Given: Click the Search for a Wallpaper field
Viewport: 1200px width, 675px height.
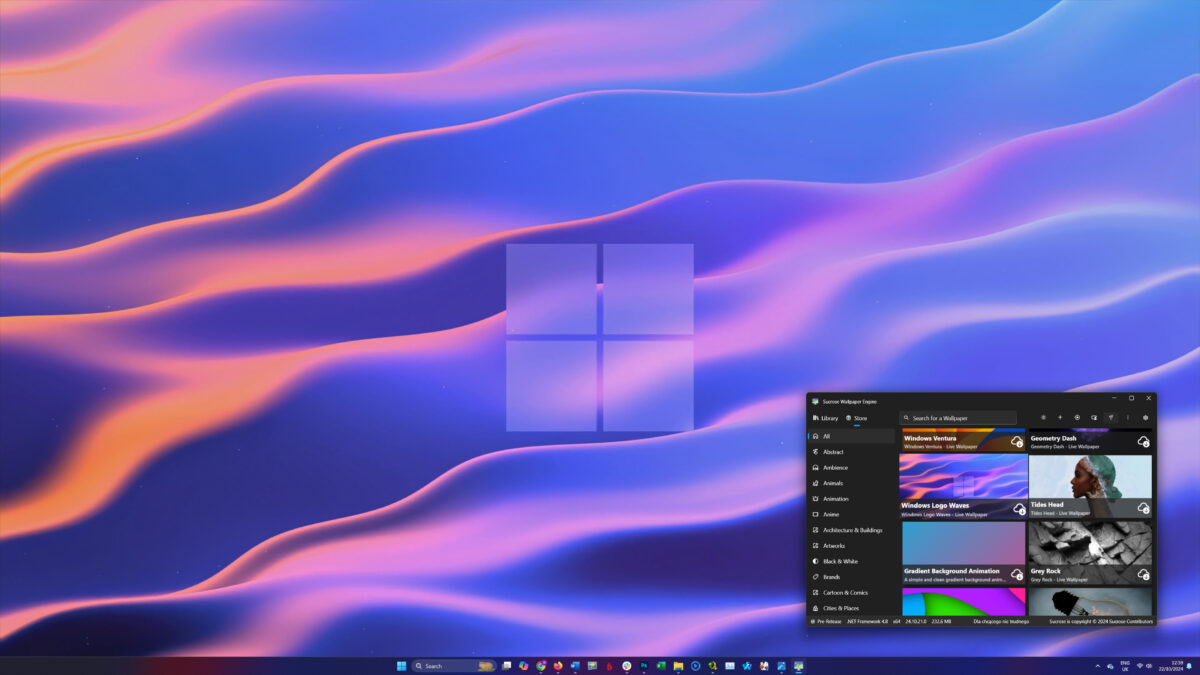Looking at the screenshot, I should click(958, 418).
